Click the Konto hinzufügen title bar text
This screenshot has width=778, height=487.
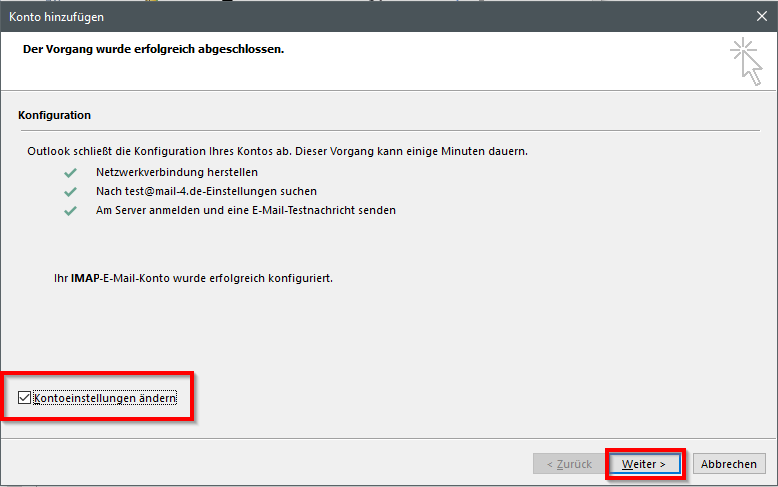(56, 16)
